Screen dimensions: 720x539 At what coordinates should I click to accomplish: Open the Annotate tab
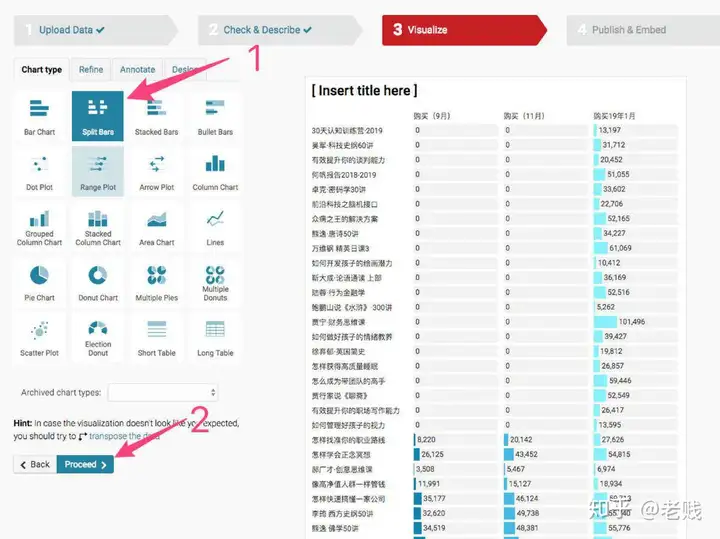tap(137, 70)
